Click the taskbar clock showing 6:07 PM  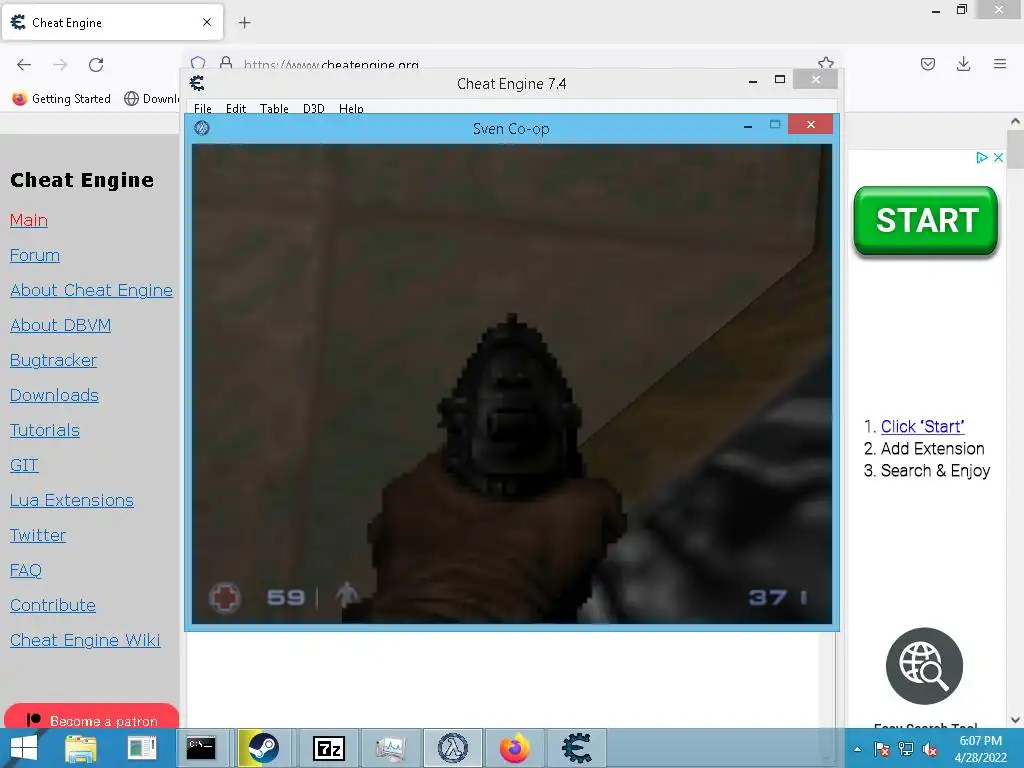(x=980, y=748)
